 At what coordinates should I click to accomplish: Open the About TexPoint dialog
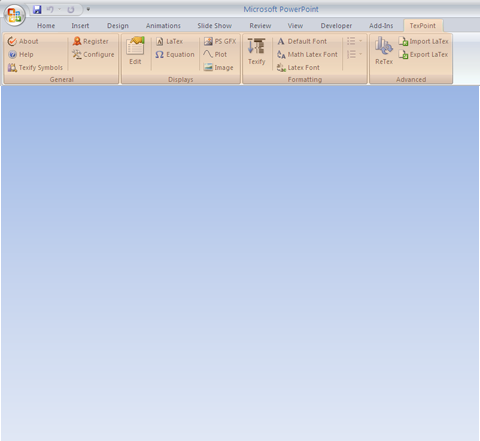click(23, 41)
